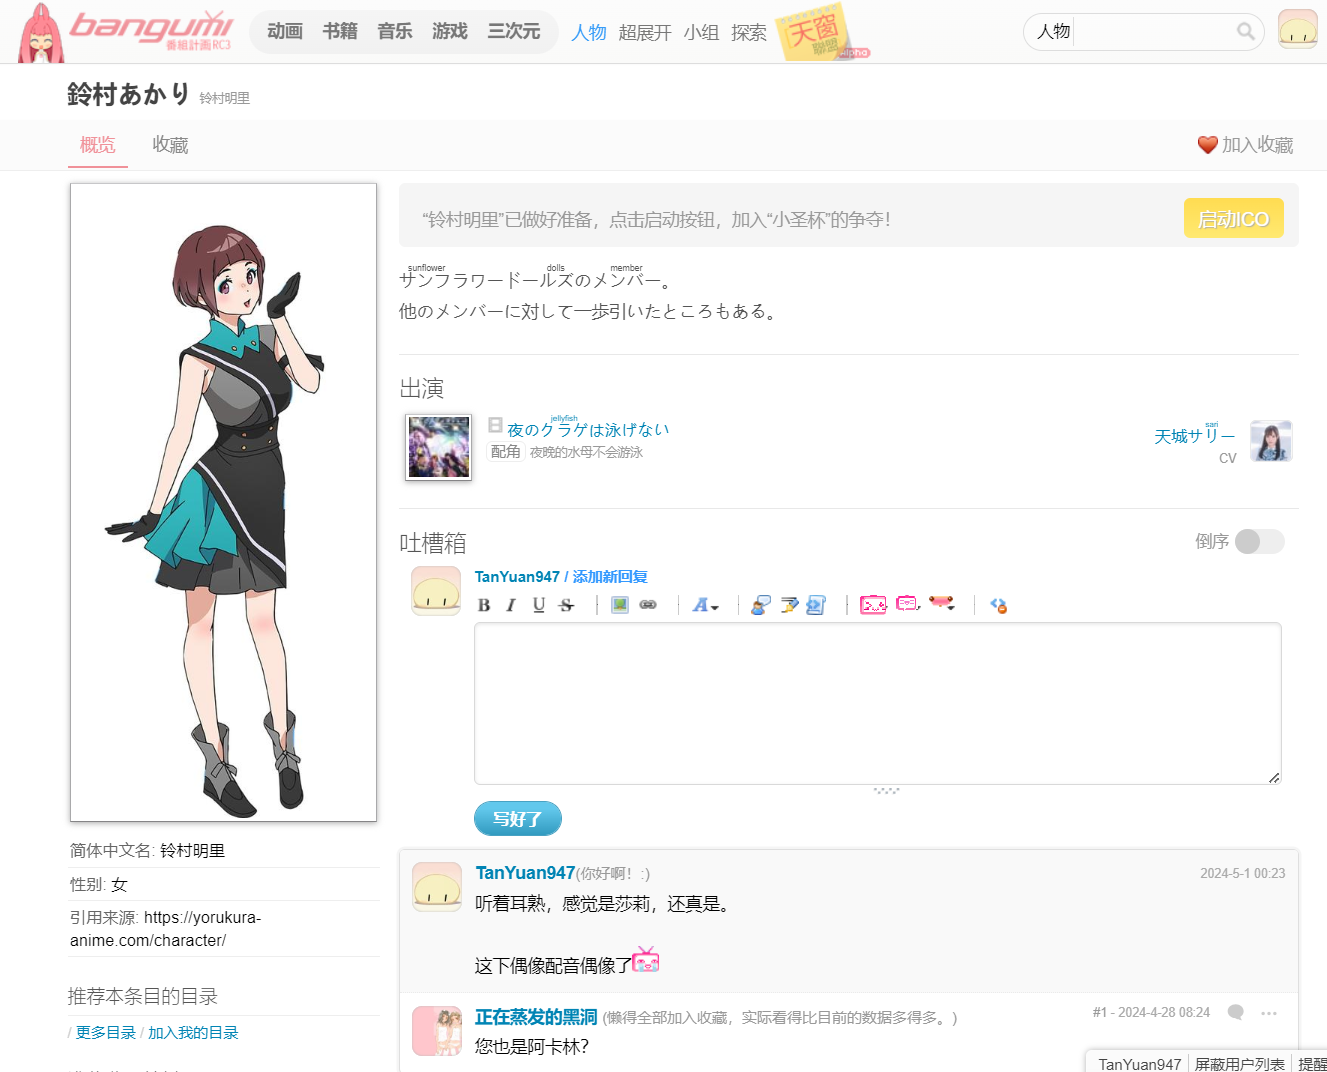Open 夜のクラゲは泳げない anime link

pos(588,429)
